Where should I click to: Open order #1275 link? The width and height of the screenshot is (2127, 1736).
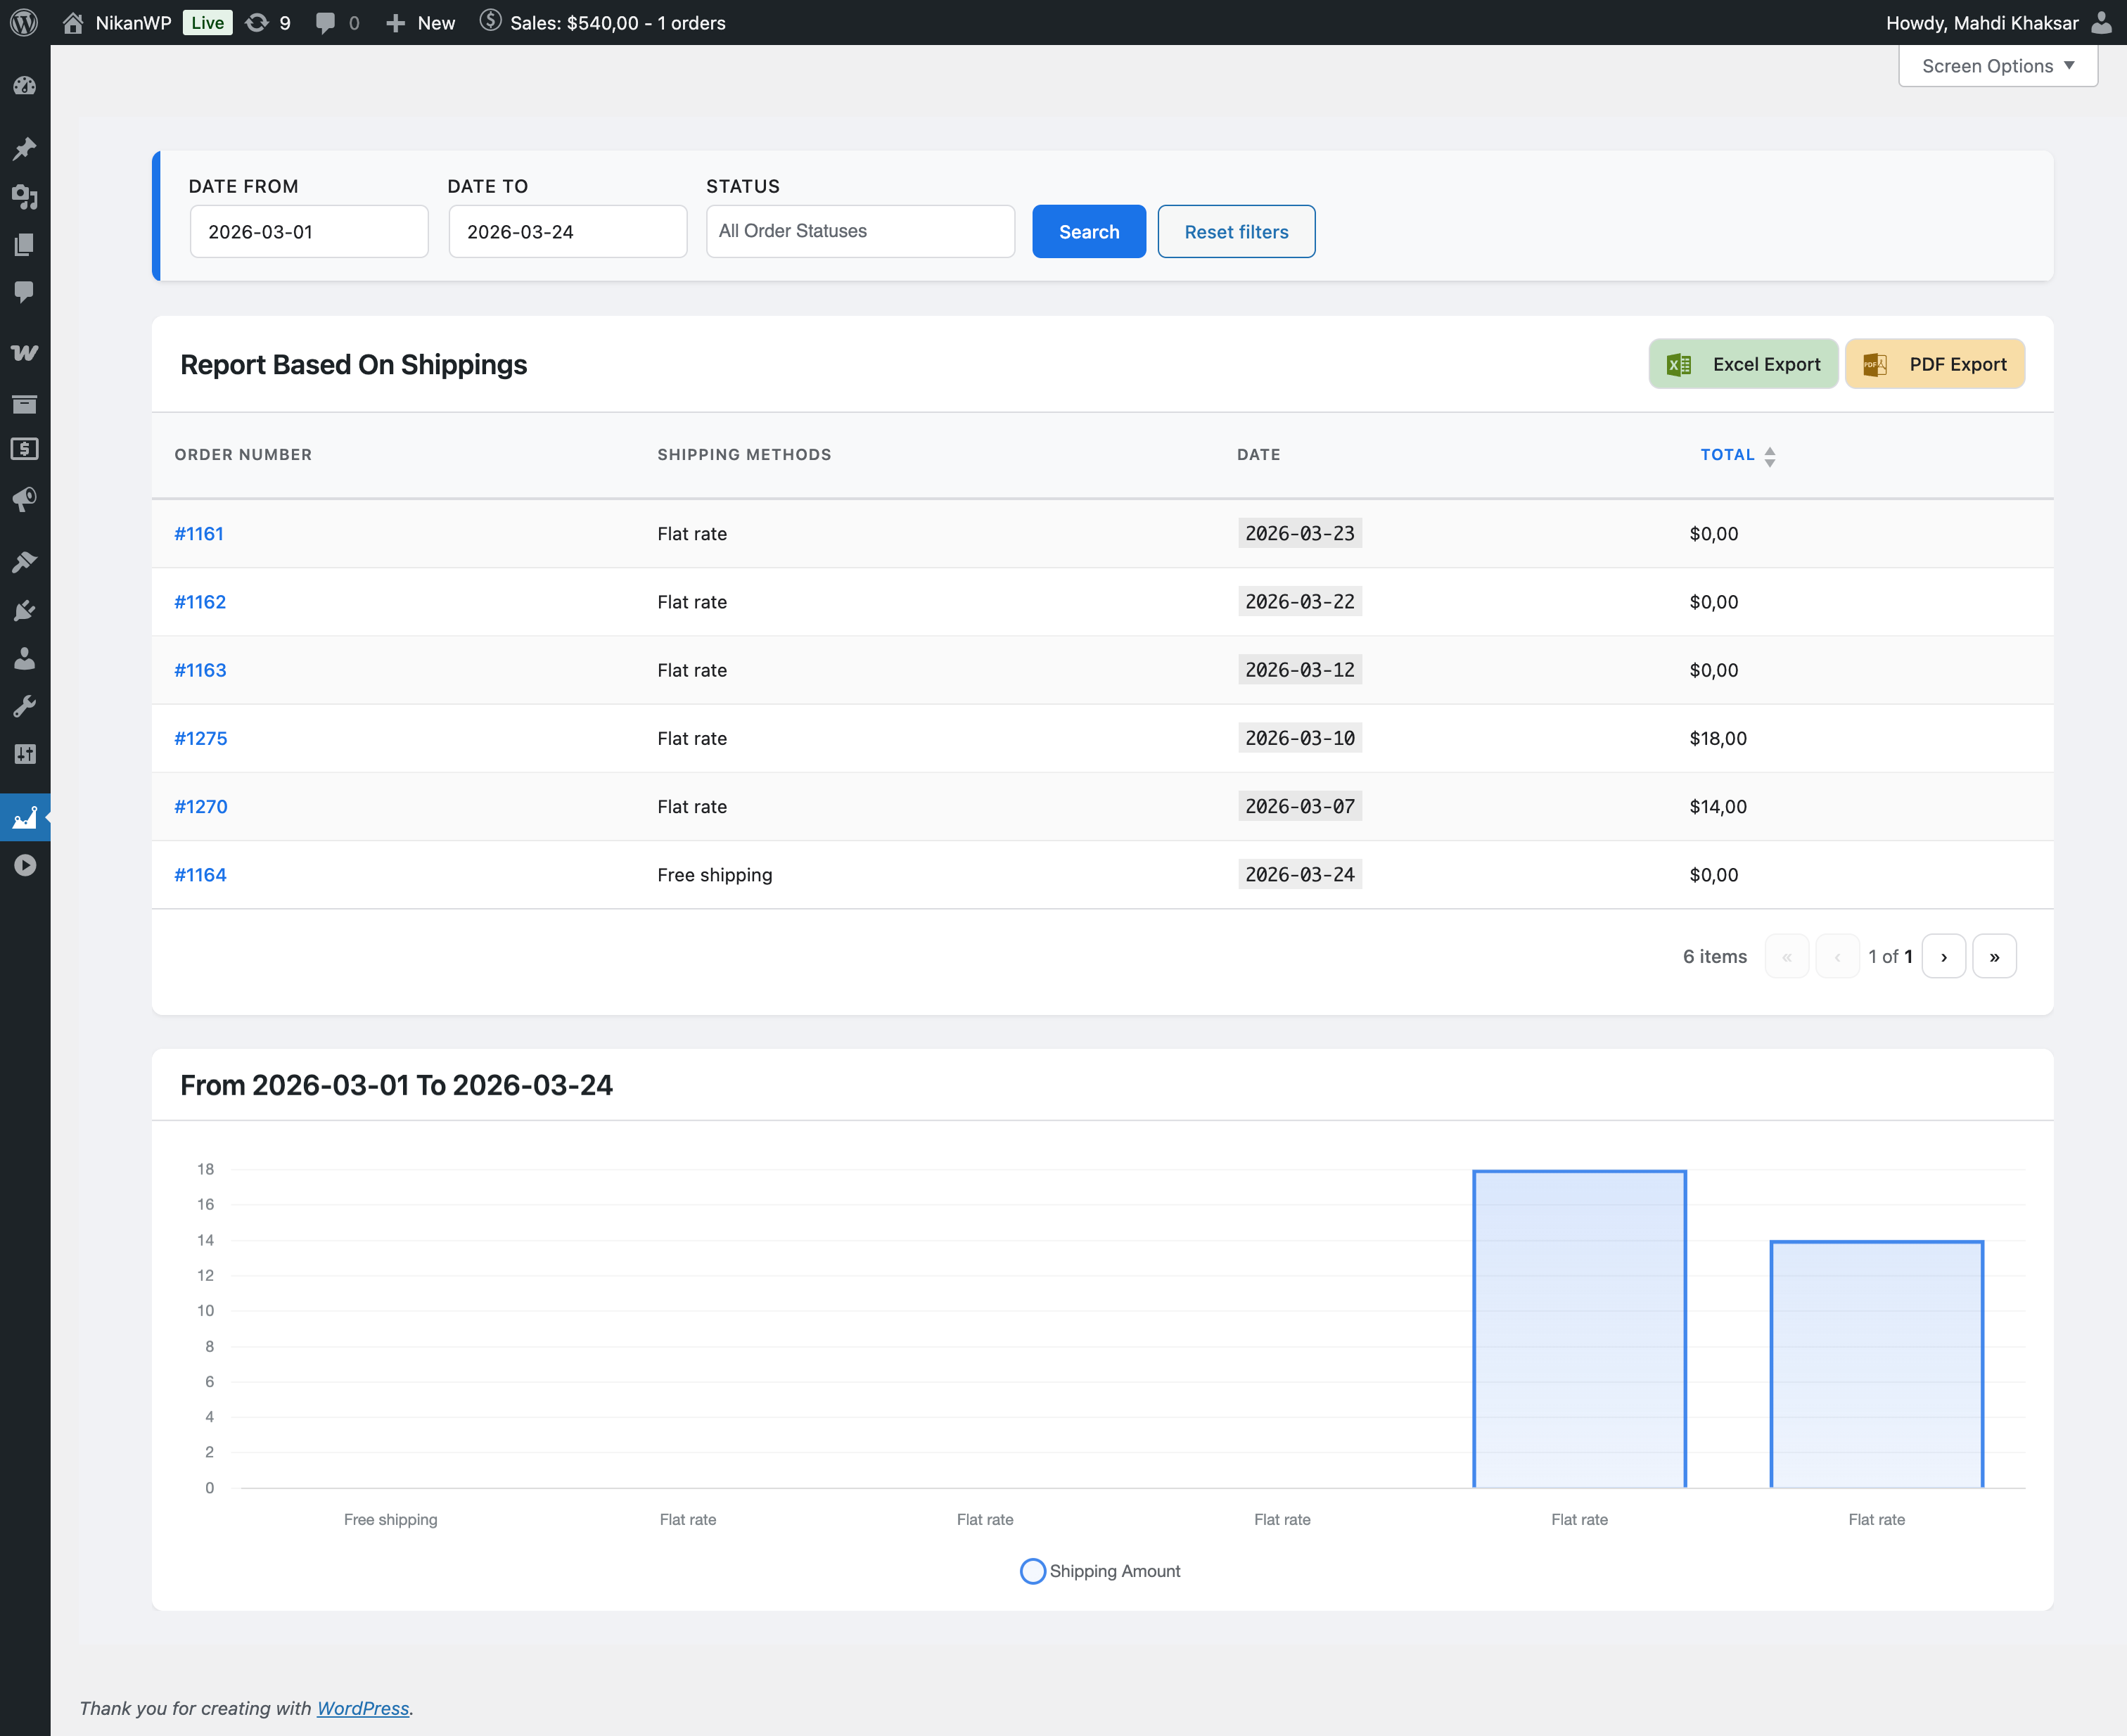(201, 738)
